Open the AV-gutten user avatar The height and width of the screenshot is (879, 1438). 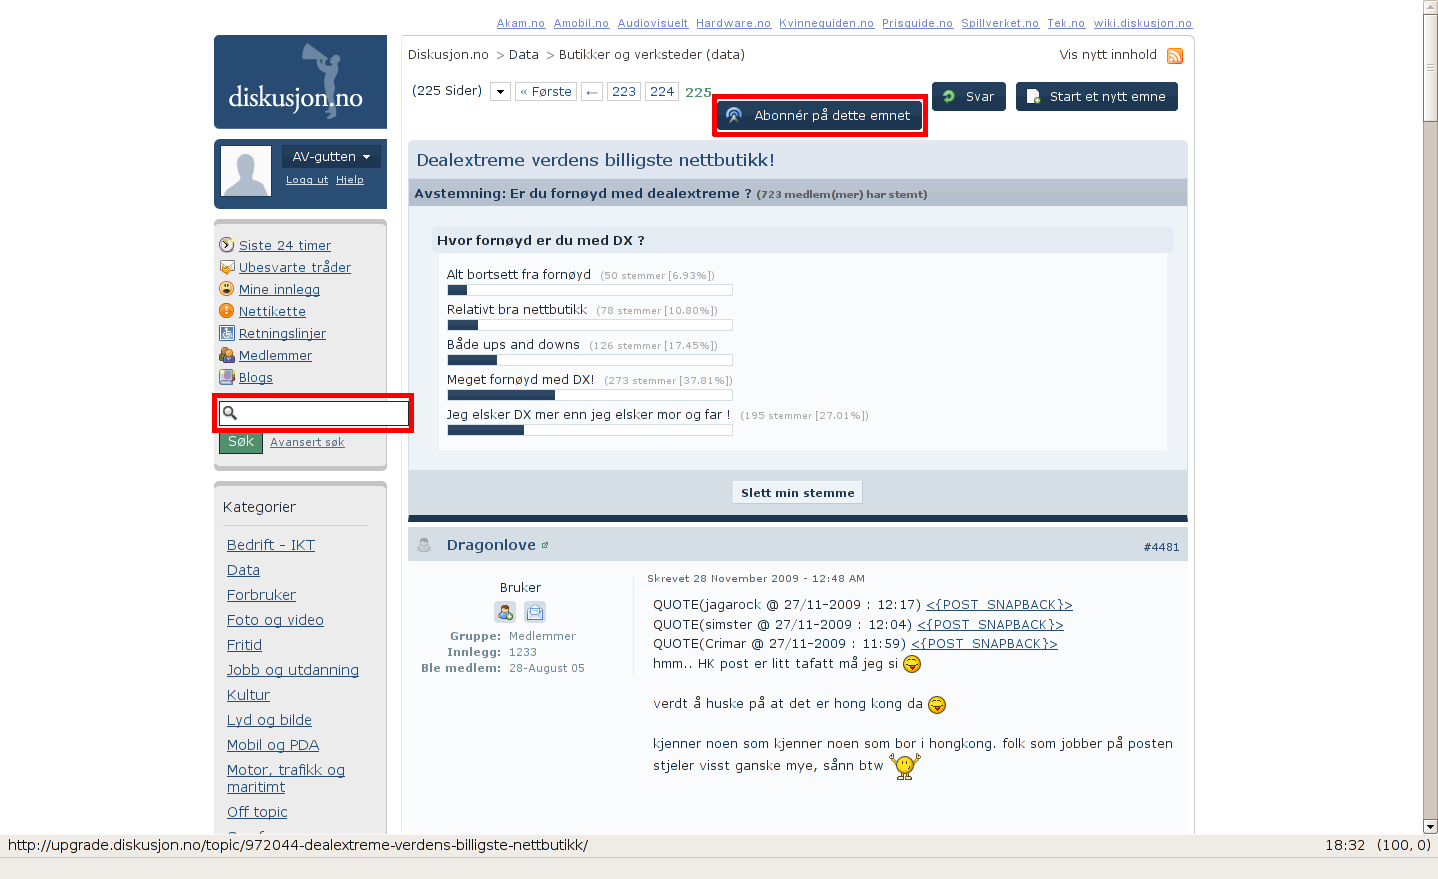[246, 171]
